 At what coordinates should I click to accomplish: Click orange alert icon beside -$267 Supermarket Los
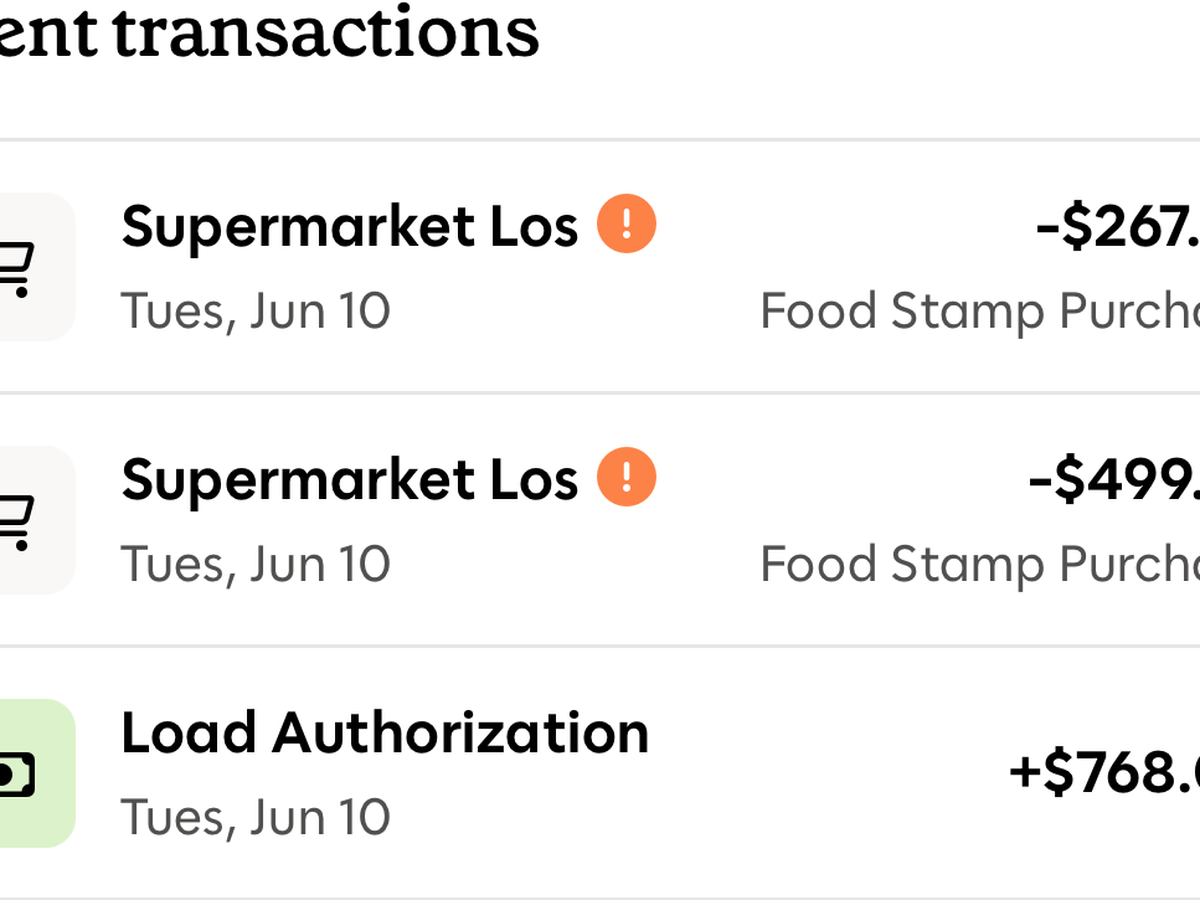click(x=627, y=224)
